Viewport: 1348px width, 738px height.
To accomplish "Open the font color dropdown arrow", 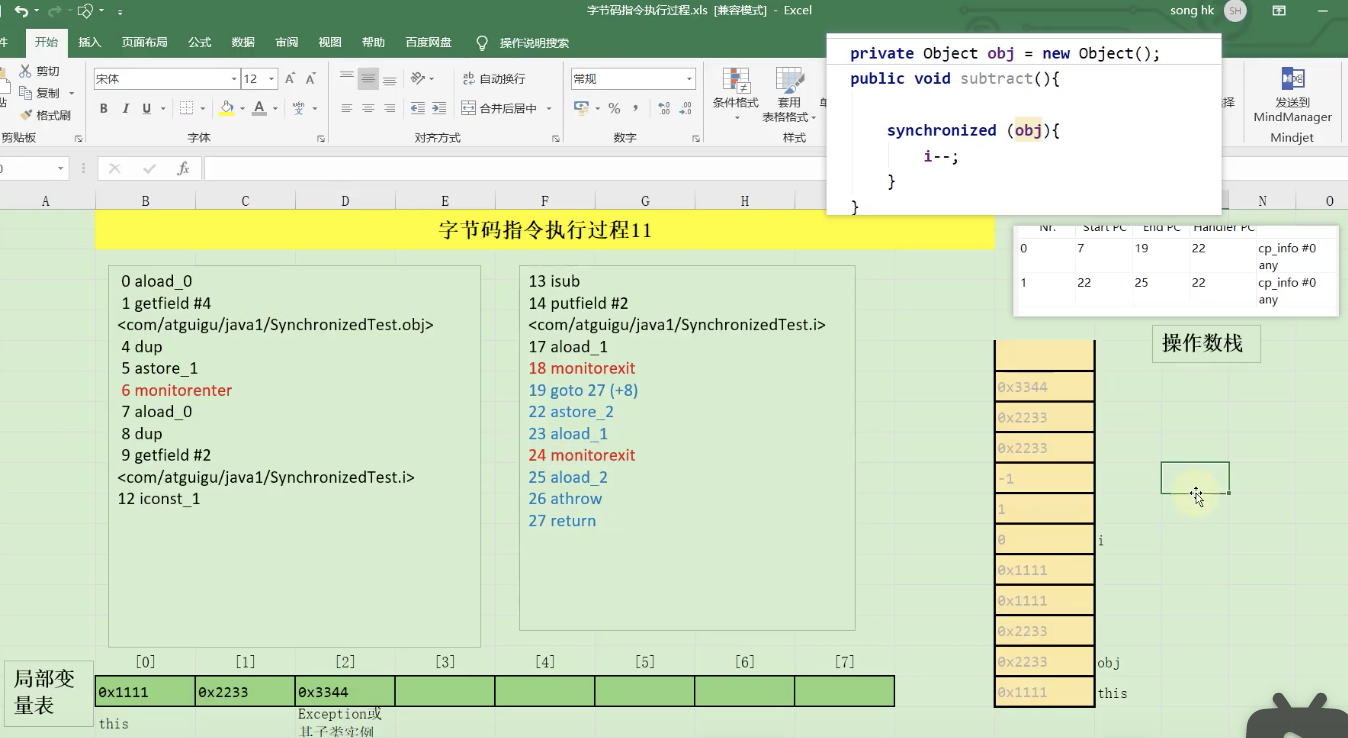I will click(x=274, y=108).
